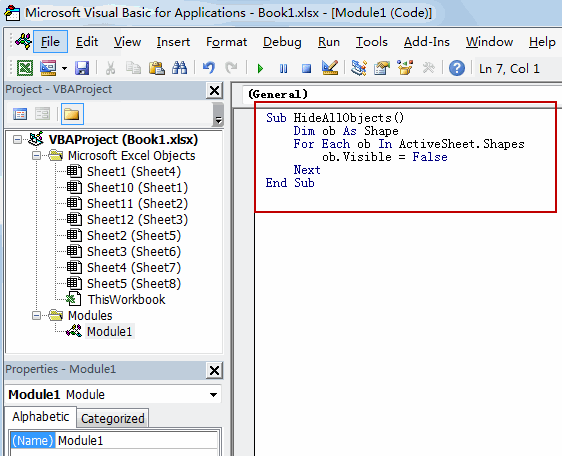Click the (Name) property value Module1
This screenshot has height=456, width=562.
click(x=136, y=441)
